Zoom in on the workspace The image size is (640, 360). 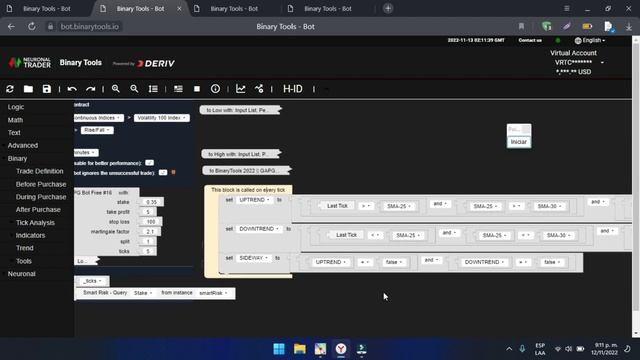click(x=116, y=89)
